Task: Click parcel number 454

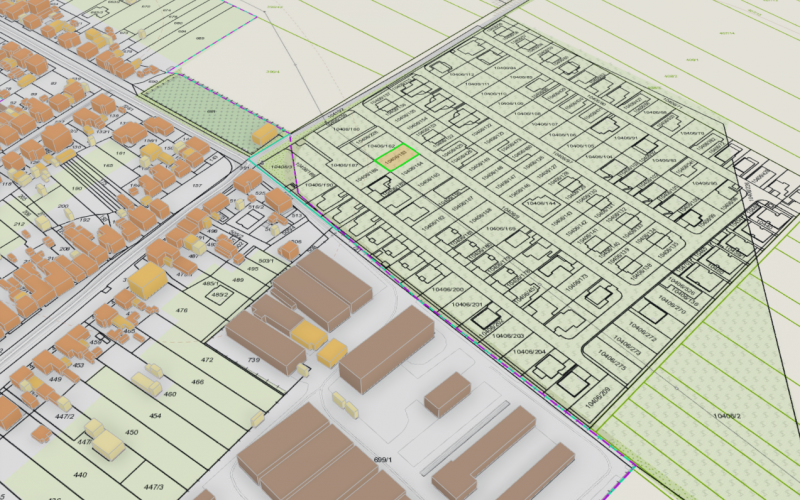Action: [155, 414]
